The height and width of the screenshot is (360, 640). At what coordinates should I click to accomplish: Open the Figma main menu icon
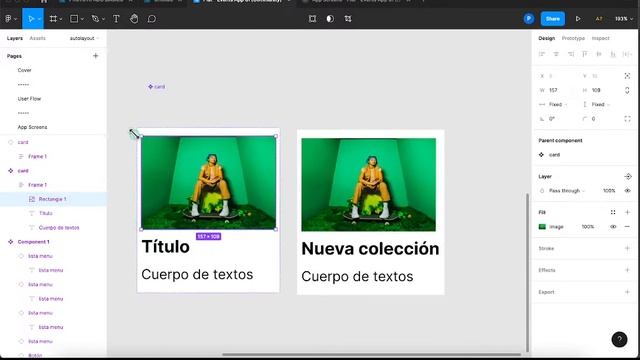[x=8, y=19]
